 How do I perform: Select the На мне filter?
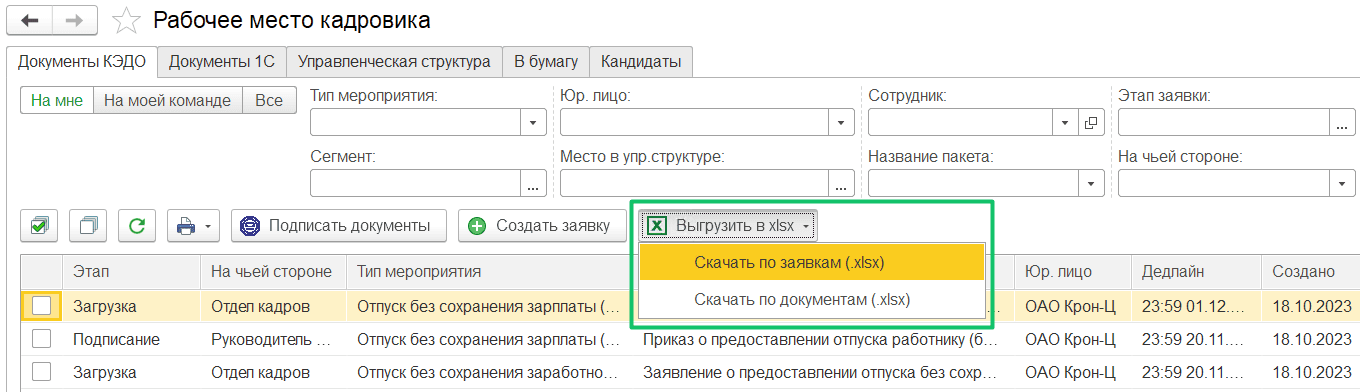57,100
